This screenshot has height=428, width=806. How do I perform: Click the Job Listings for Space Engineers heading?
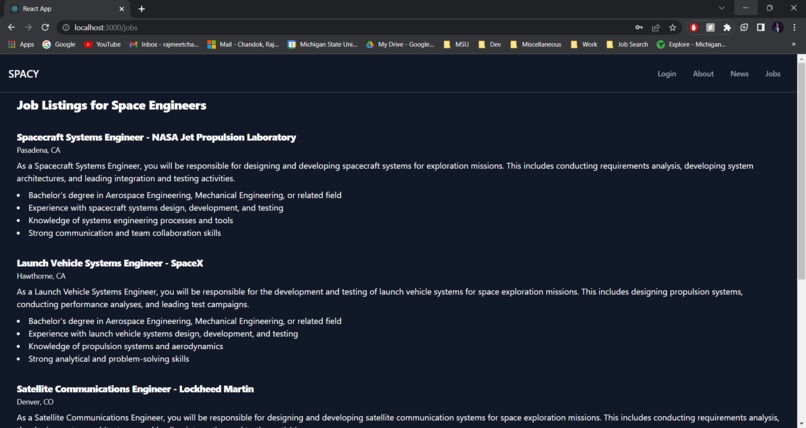(112, 105)
